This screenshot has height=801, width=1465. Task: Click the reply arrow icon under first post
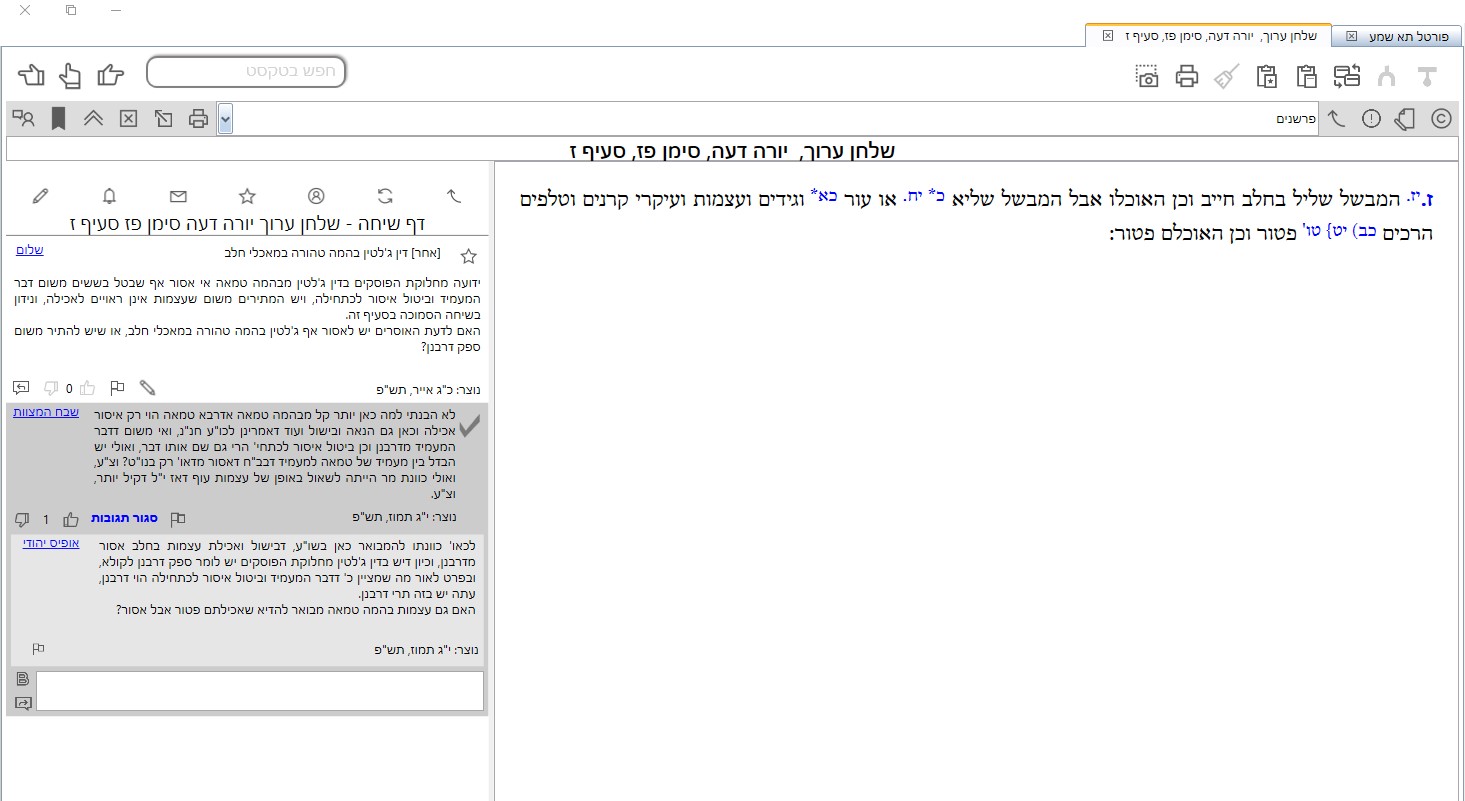pos(22,388)
